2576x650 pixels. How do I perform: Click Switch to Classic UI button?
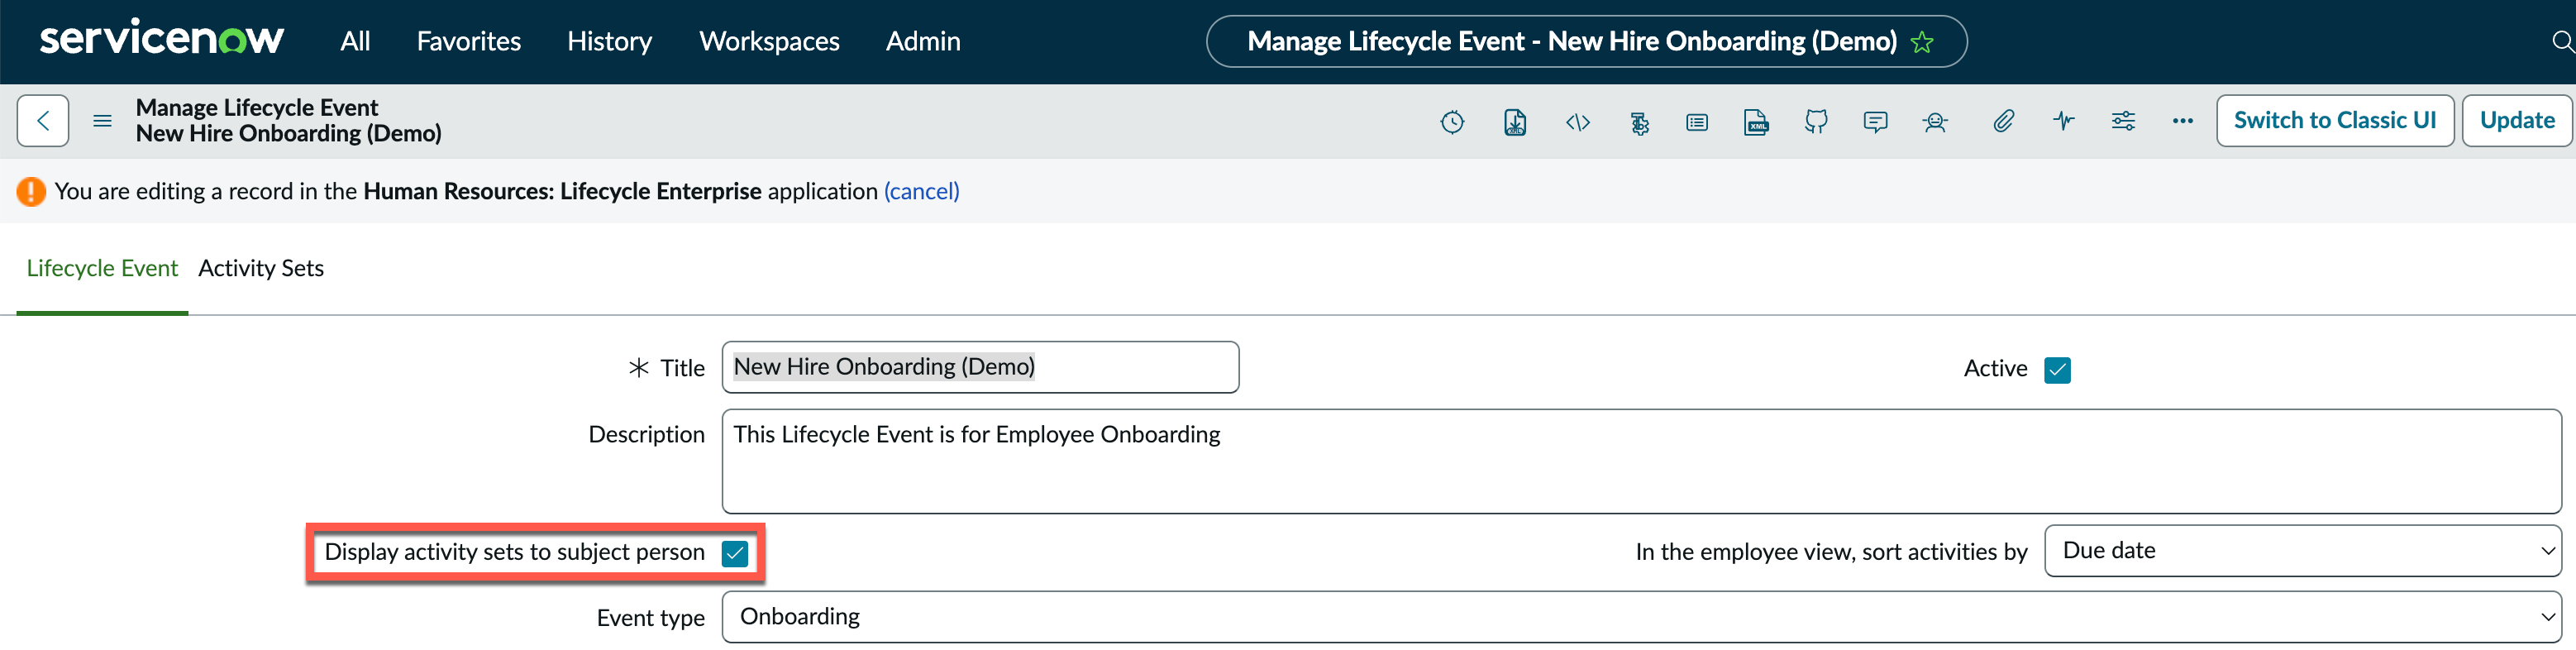point(2335,121)
